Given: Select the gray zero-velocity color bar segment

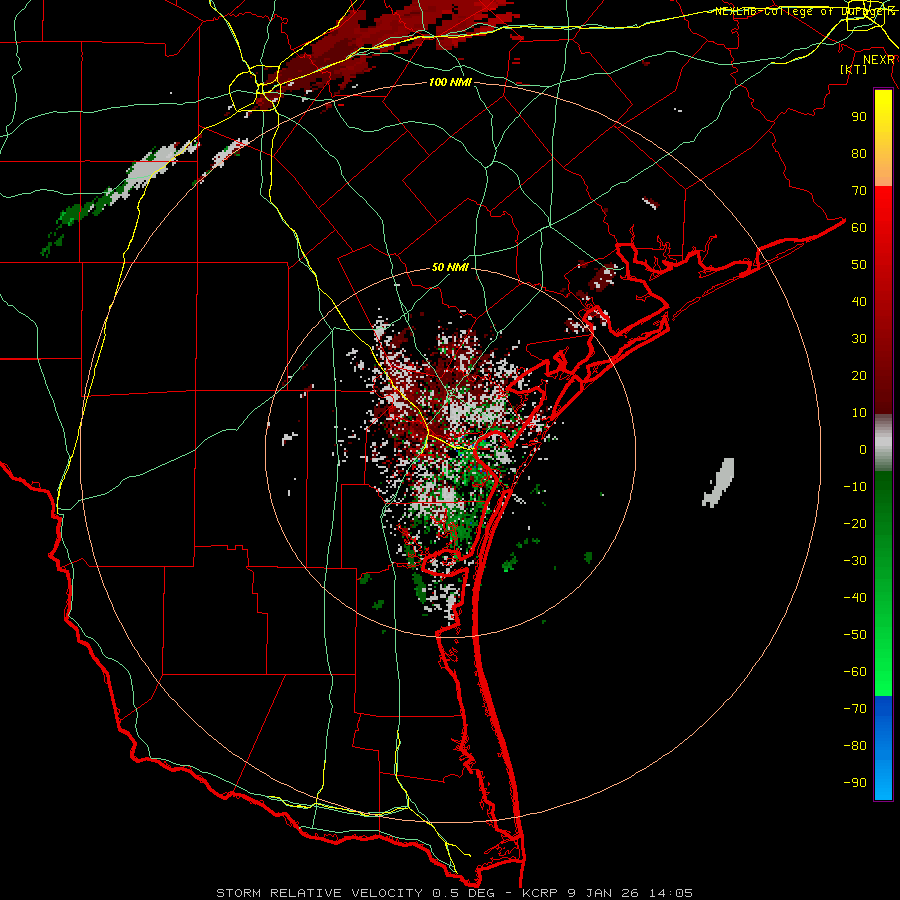Looking at the screenshot, I should tap(883, 443).
